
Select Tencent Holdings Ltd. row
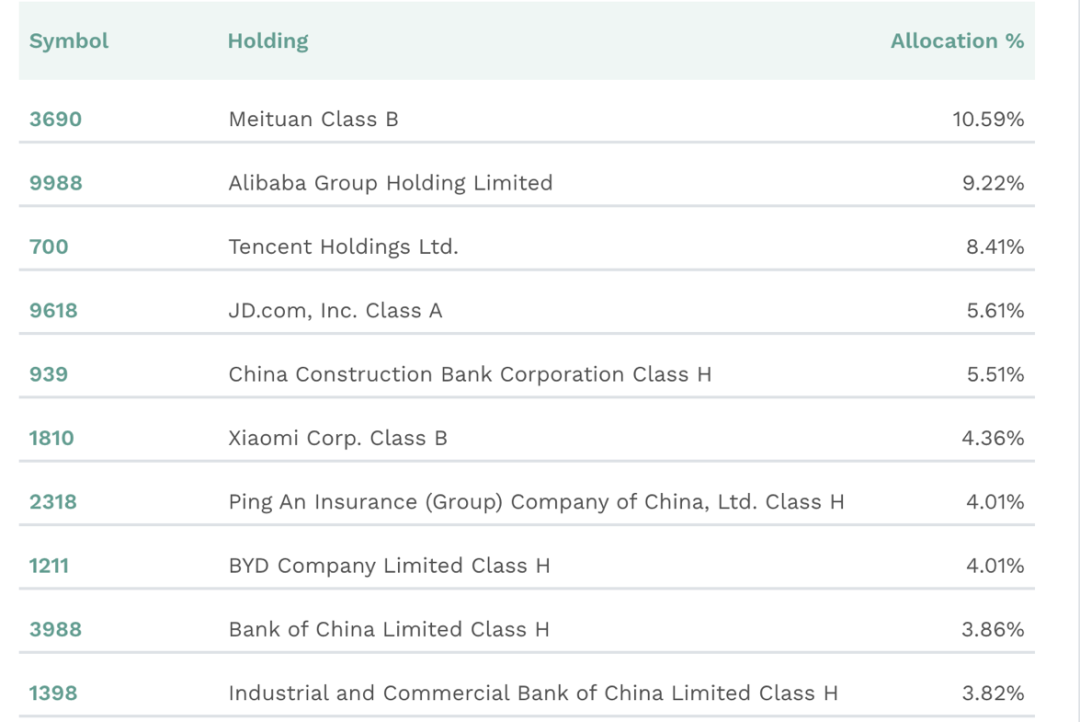tap(343, 247)
